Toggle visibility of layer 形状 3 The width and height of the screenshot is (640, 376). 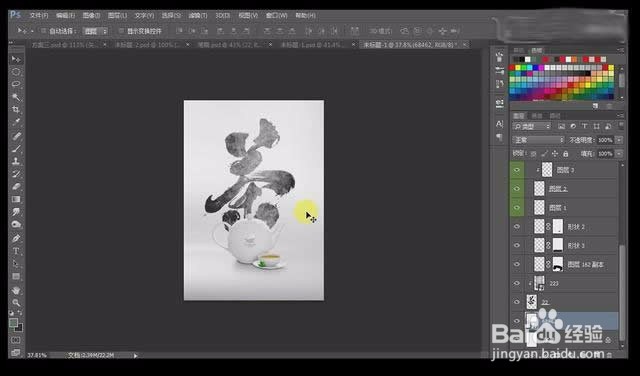click(x=517, y=245)
